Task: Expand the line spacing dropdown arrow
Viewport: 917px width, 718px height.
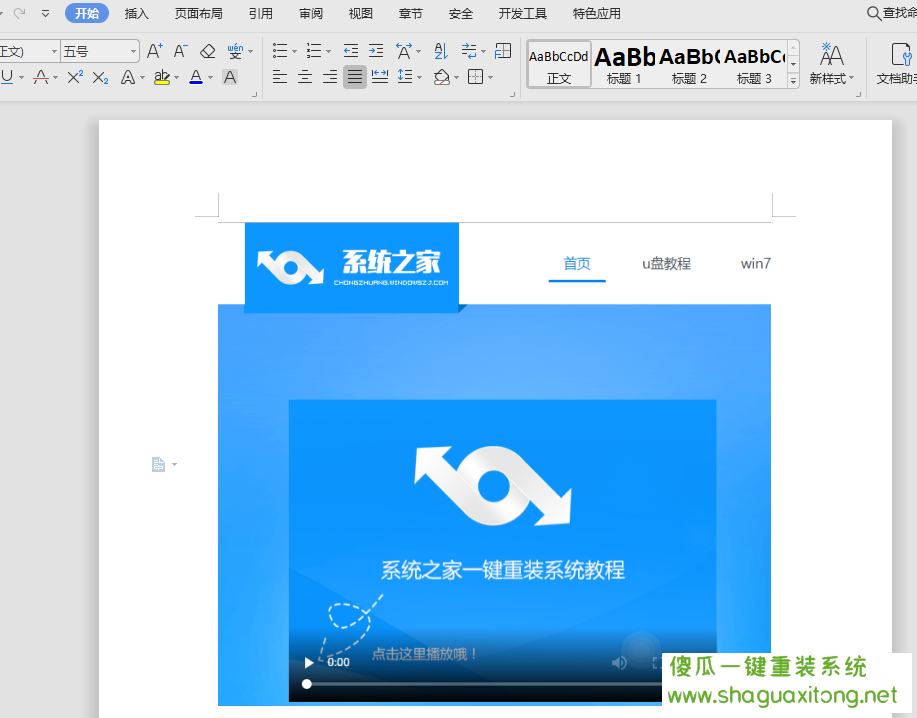Action: pyautogui.click(x=419, y=77)
